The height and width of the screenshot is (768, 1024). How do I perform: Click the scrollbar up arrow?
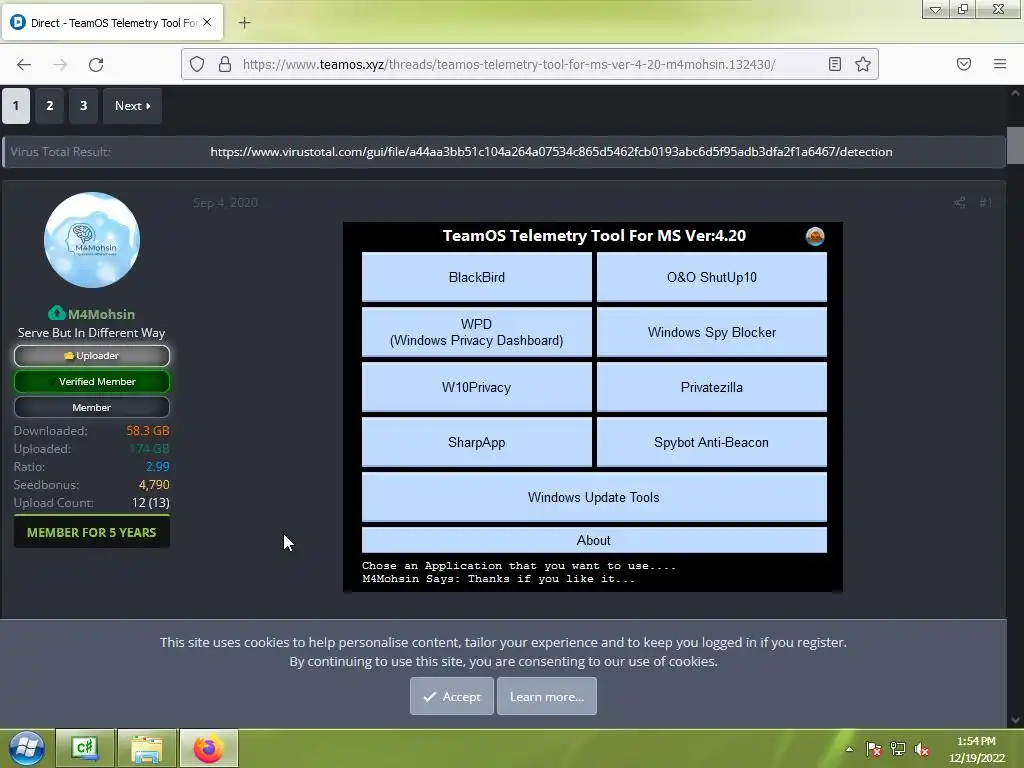tap(1015, 93)
